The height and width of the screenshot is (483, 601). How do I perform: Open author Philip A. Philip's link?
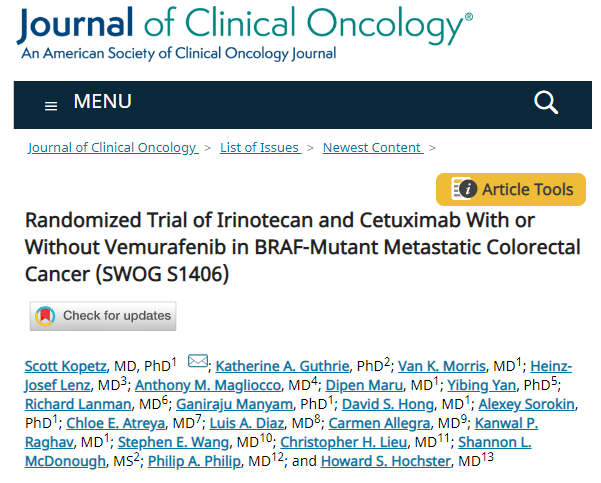point(194,461)
